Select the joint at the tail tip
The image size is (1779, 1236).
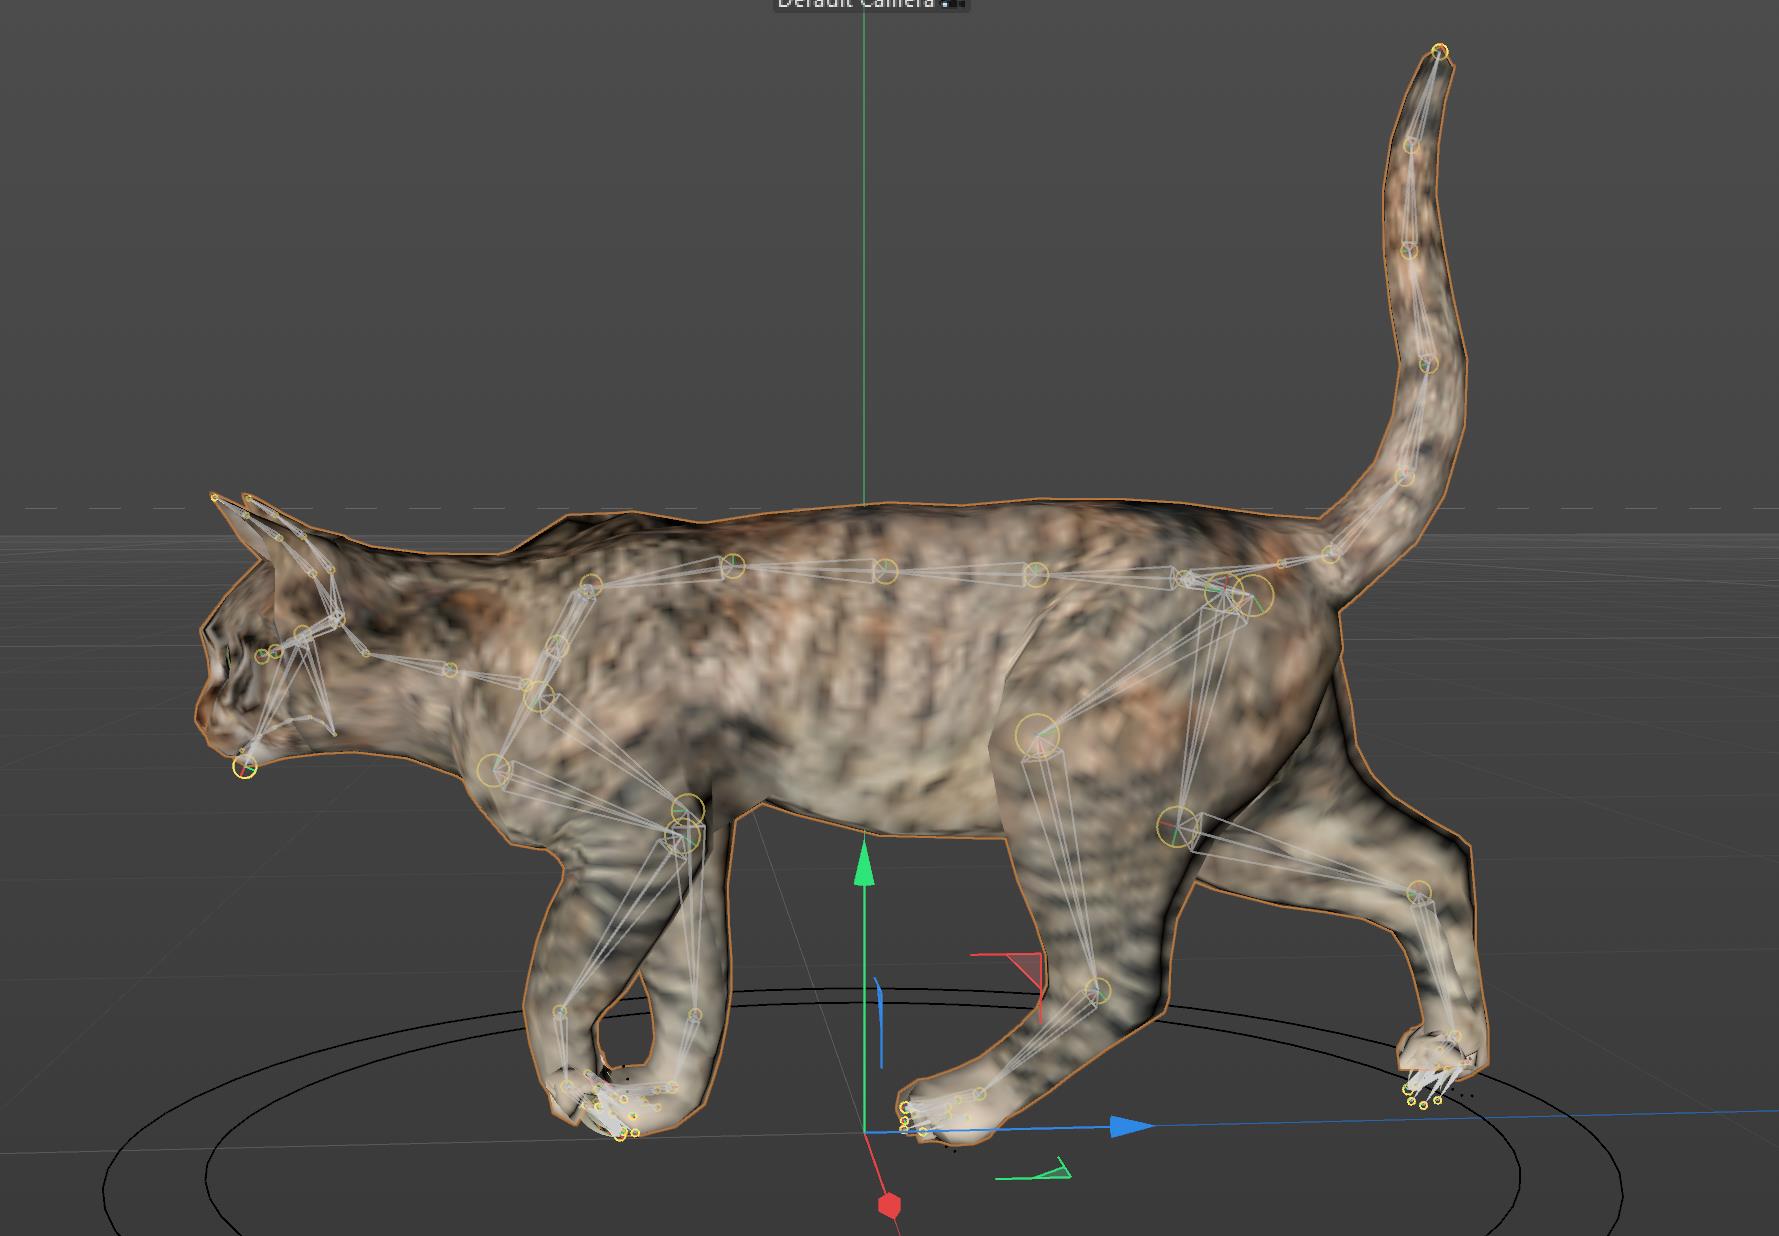pyautogui.click(x=1439, y=51)
